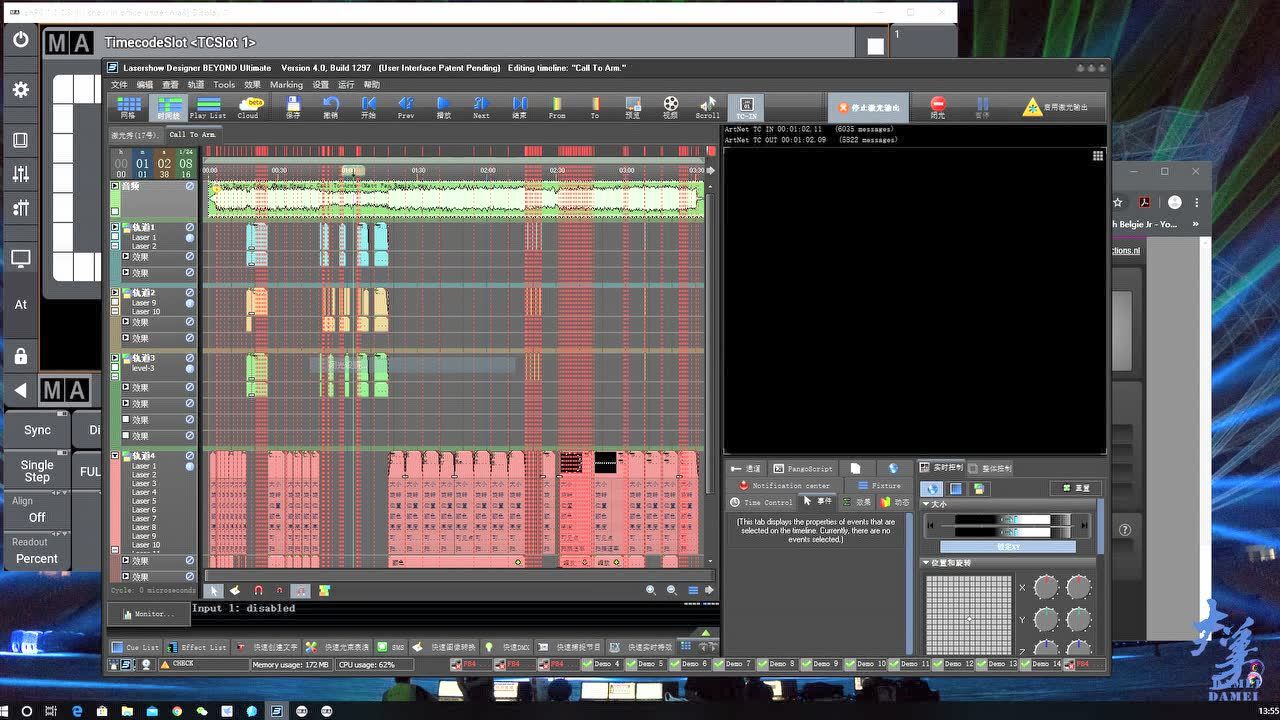Disable 轨道2 with its circle toggle

coord(190,293)
